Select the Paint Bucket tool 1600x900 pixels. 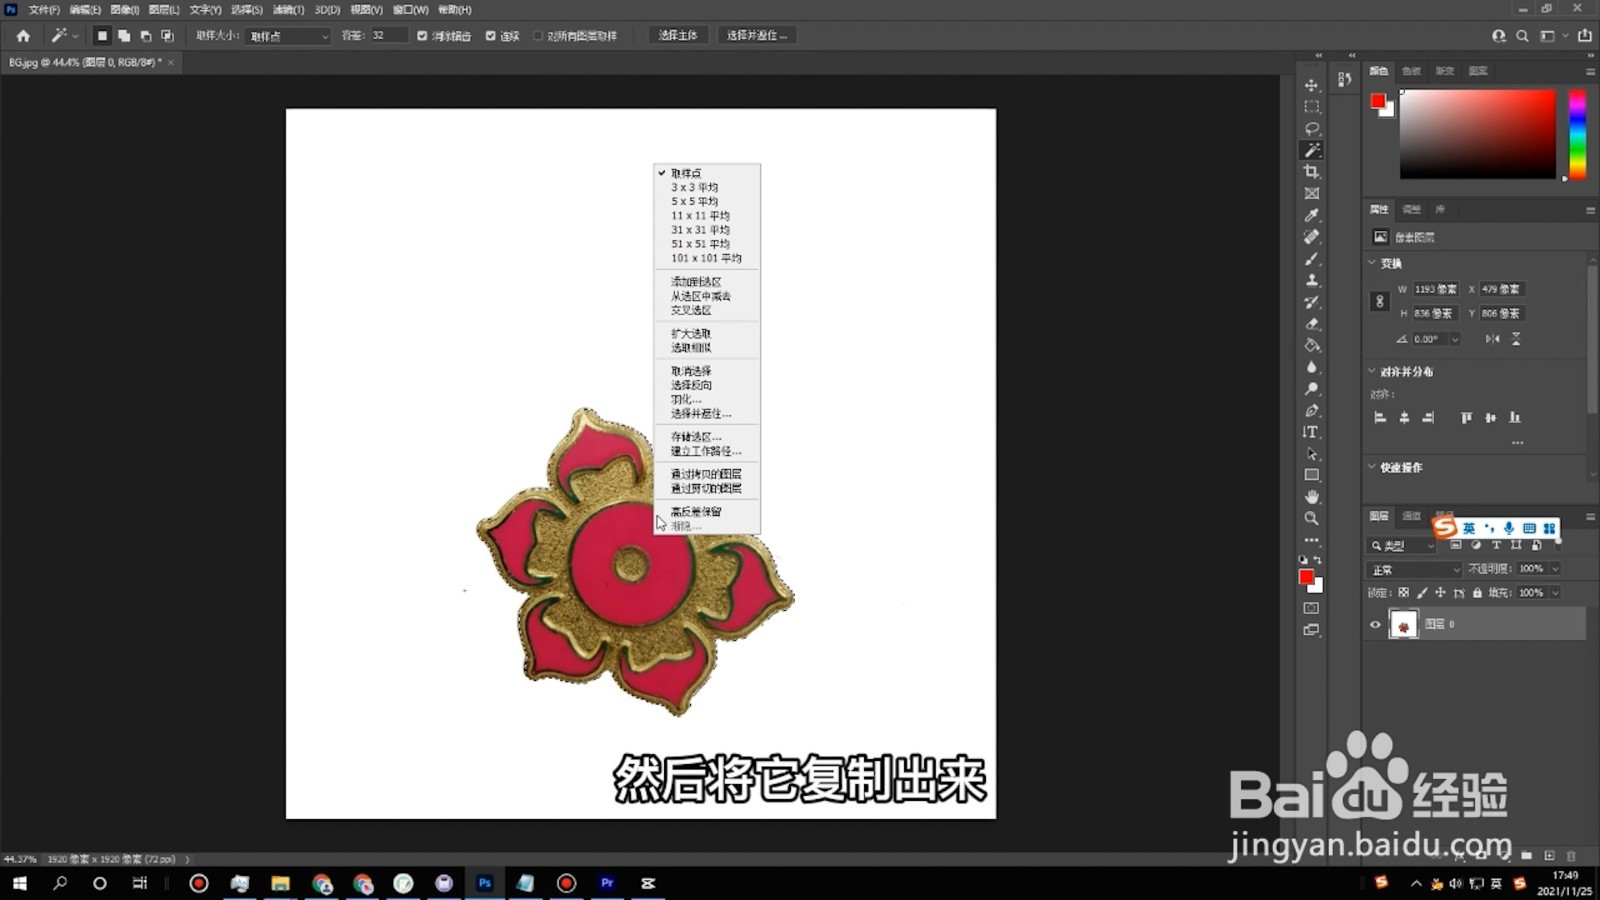(1312, 345)
